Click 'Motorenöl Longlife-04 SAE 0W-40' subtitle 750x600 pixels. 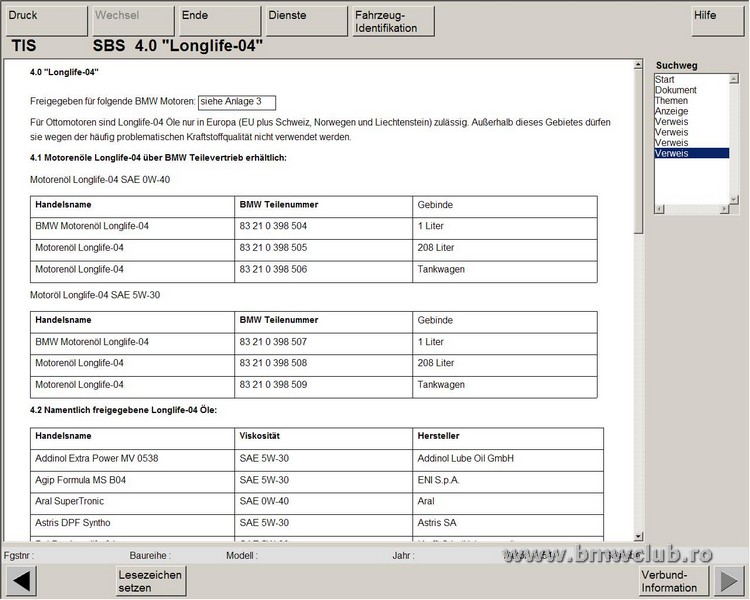[x=100, y=180]
